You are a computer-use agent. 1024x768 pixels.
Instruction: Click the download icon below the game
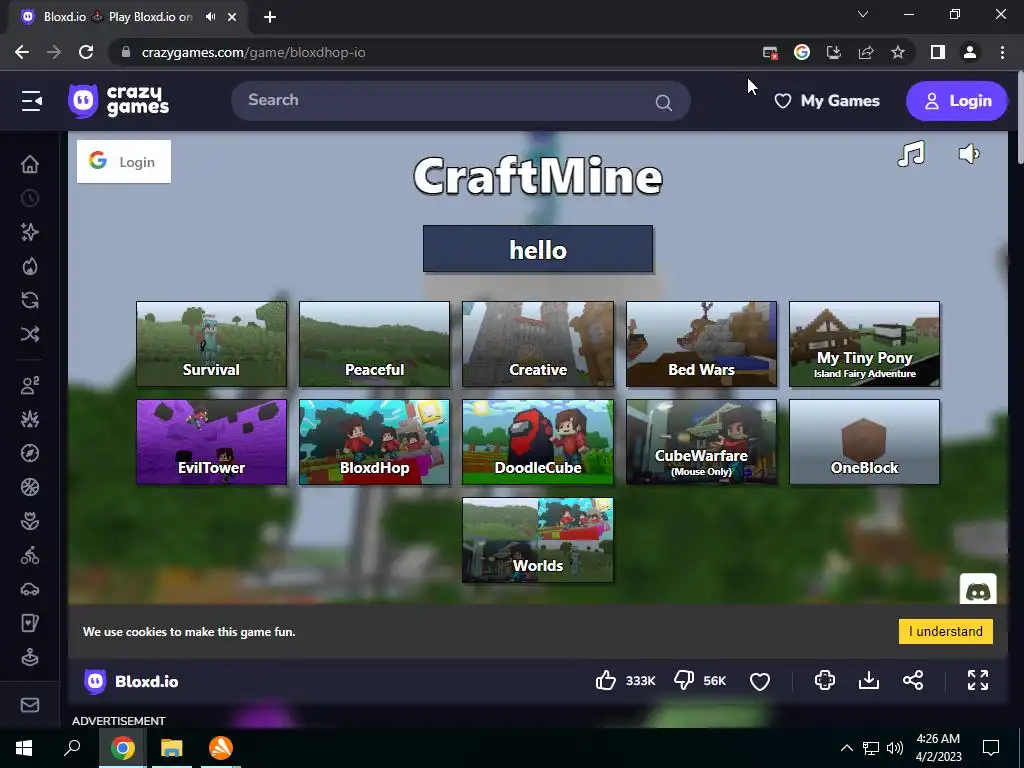tap(869, 680)
